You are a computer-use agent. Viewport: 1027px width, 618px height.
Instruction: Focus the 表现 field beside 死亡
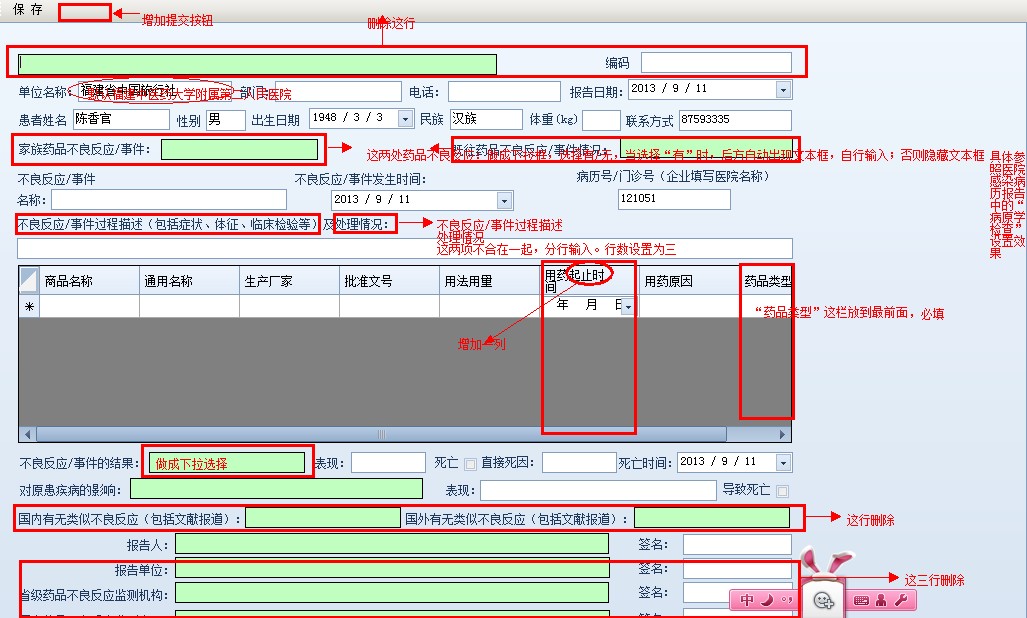(x=388, y=463)
